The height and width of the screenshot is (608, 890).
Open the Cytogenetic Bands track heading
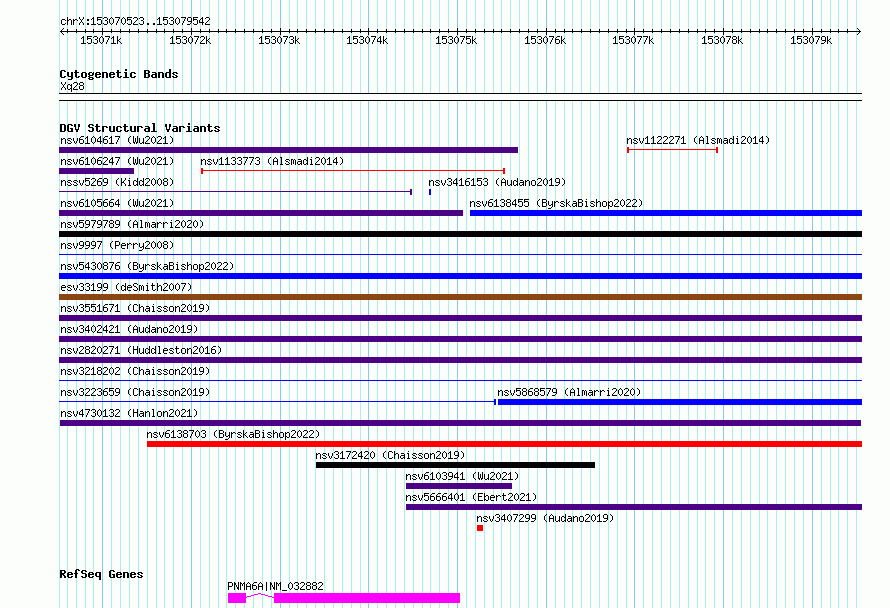point(119,74)
